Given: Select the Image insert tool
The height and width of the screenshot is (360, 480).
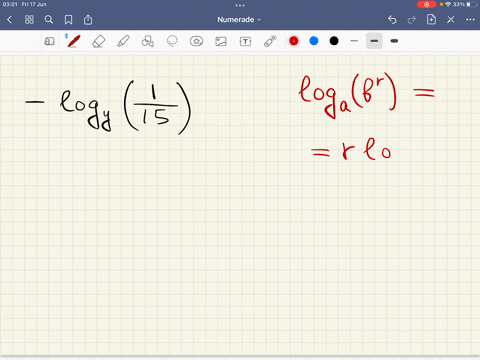Looking at the screenshot, I should [221, 41].
